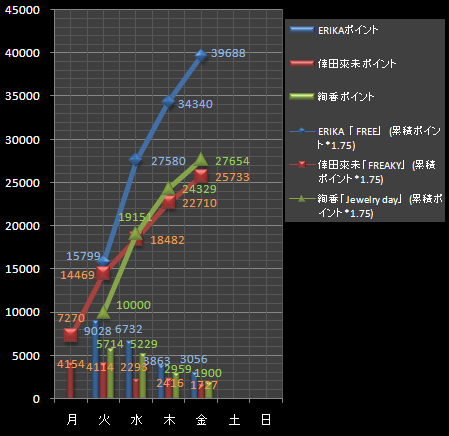Select the blue bar label 3056
The height and width of the screenshot is (436, 449).
point(194,359)
